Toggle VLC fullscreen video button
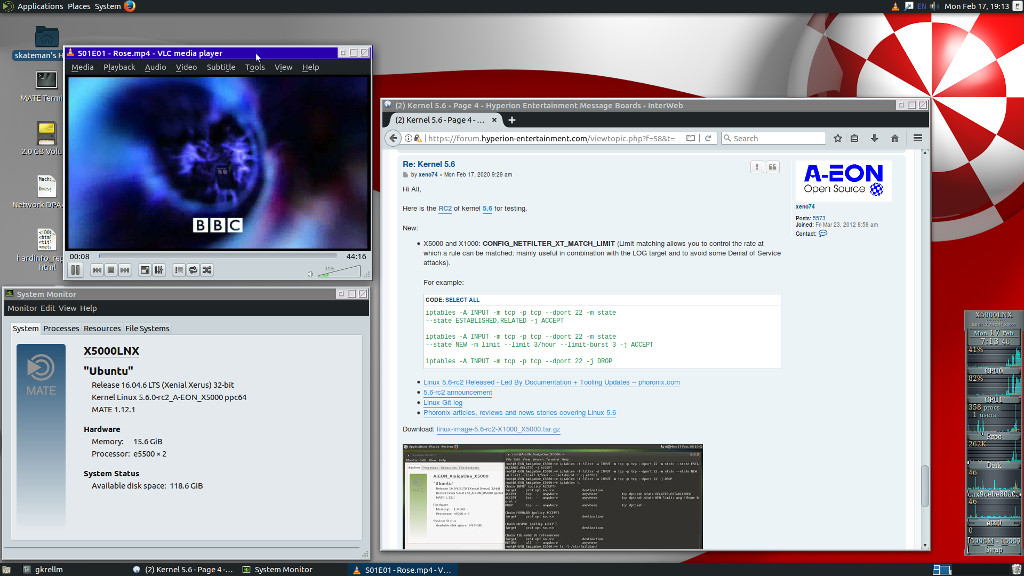The image size is (1024, 576). [x=145, y=270]
